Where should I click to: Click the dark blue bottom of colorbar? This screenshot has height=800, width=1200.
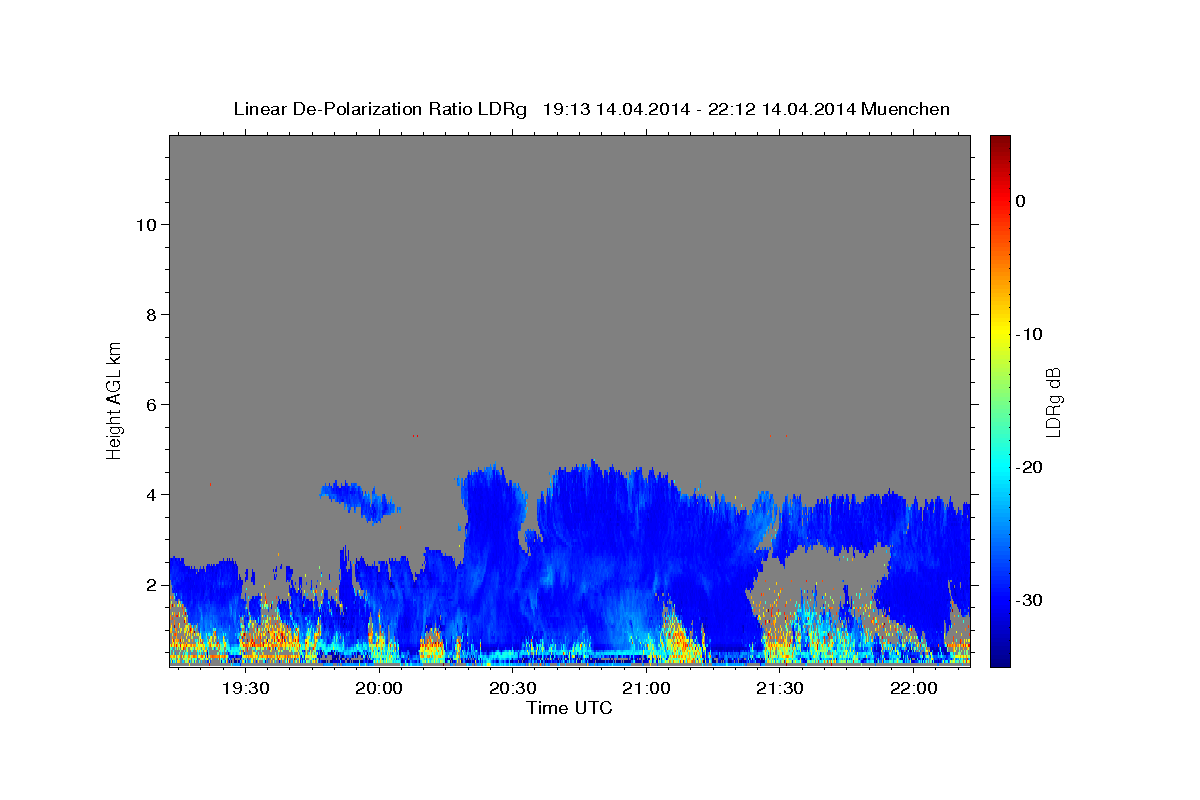click(1000, 658)
